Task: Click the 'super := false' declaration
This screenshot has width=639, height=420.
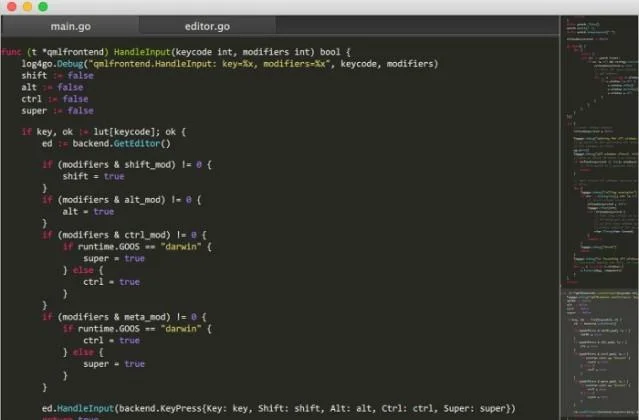Action: [57, 111]
